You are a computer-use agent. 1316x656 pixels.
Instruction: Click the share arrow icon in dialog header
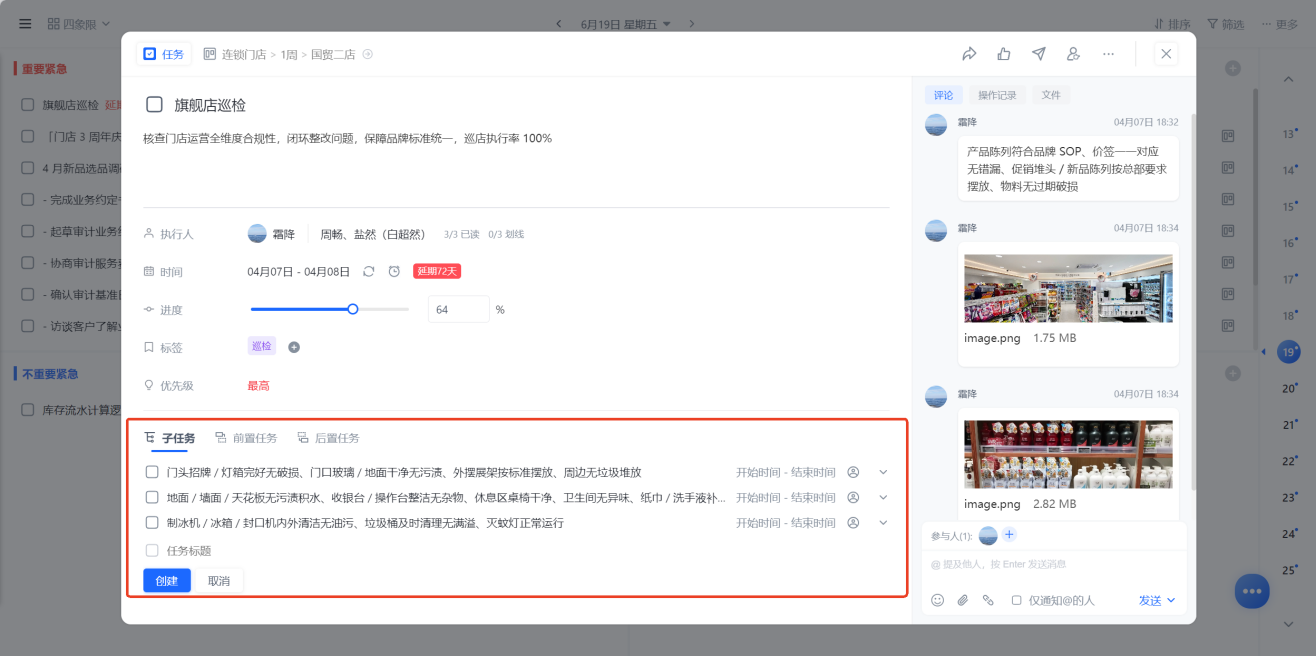(969, 54)
